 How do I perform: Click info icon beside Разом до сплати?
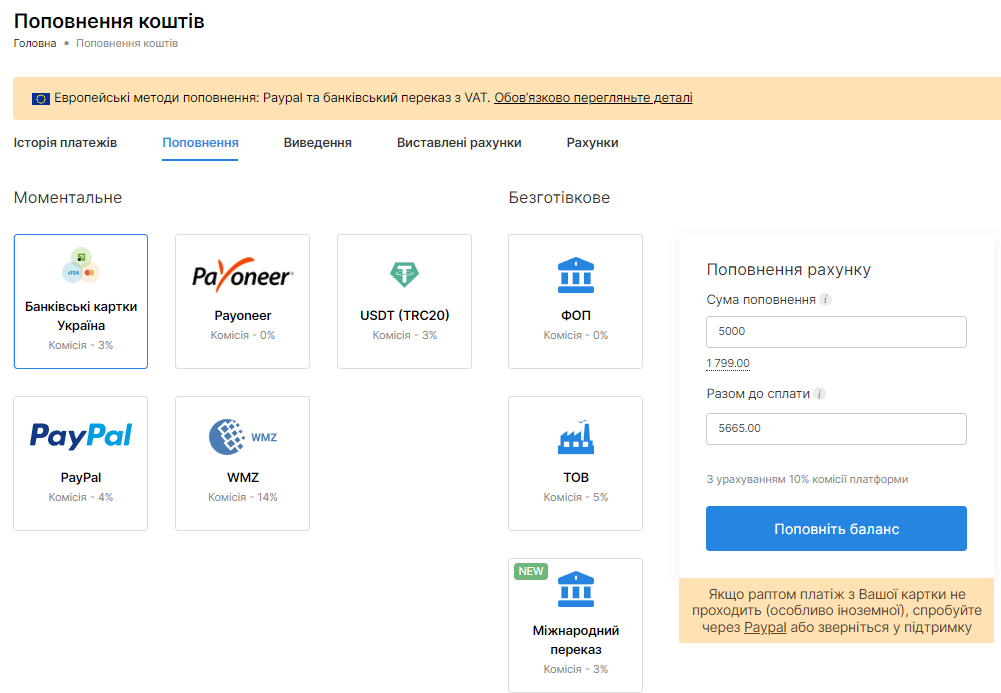(x=820, y=394)
